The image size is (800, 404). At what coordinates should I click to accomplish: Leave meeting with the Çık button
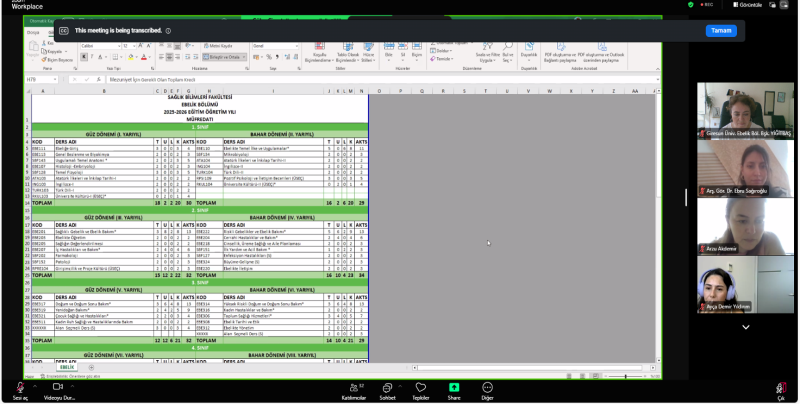(781, 391)
